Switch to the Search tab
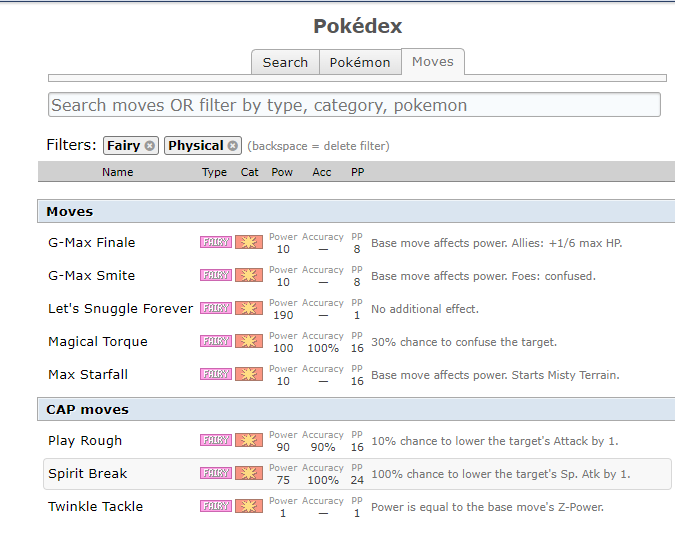Screen dimensions: 675x541 (285, 62)
